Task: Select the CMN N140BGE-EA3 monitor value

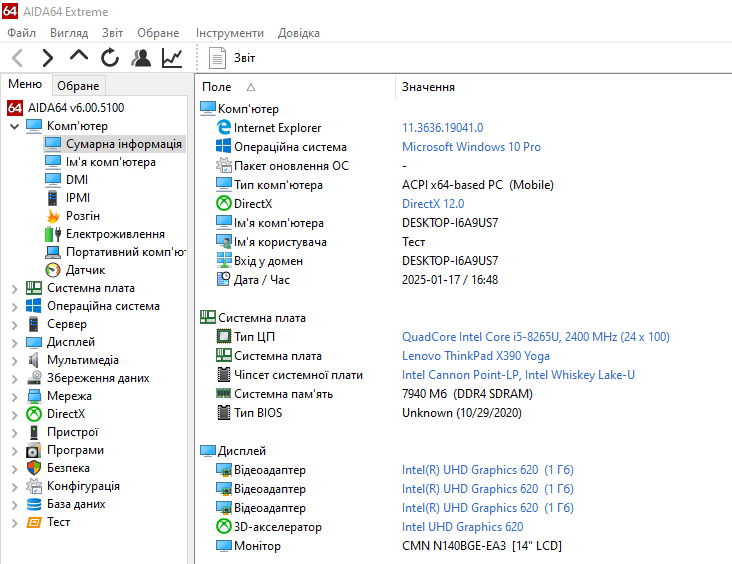Action: (x=482, y=546)
